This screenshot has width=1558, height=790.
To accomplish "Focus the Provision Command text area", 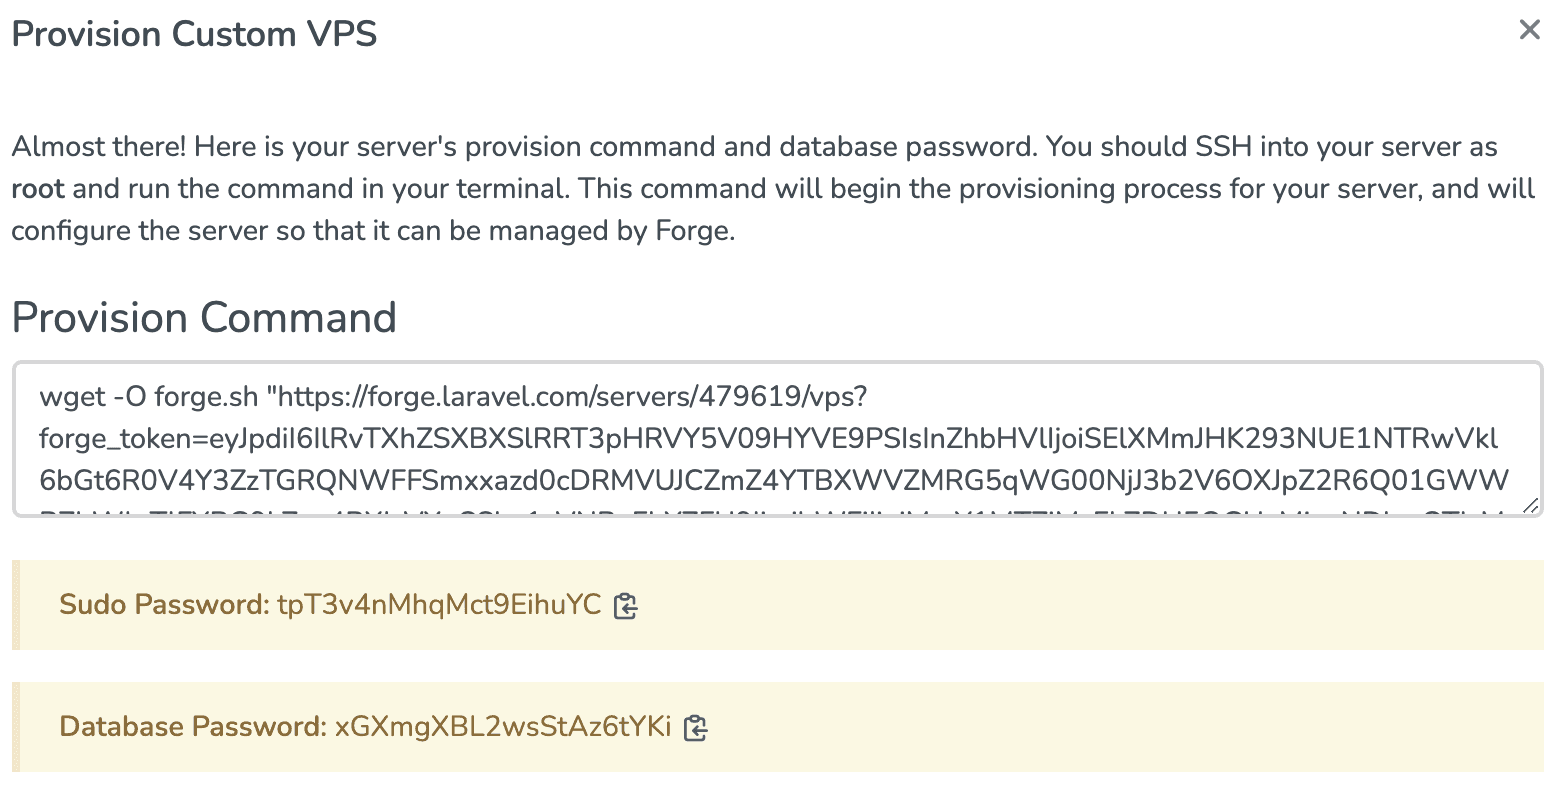I will point(776,440).
